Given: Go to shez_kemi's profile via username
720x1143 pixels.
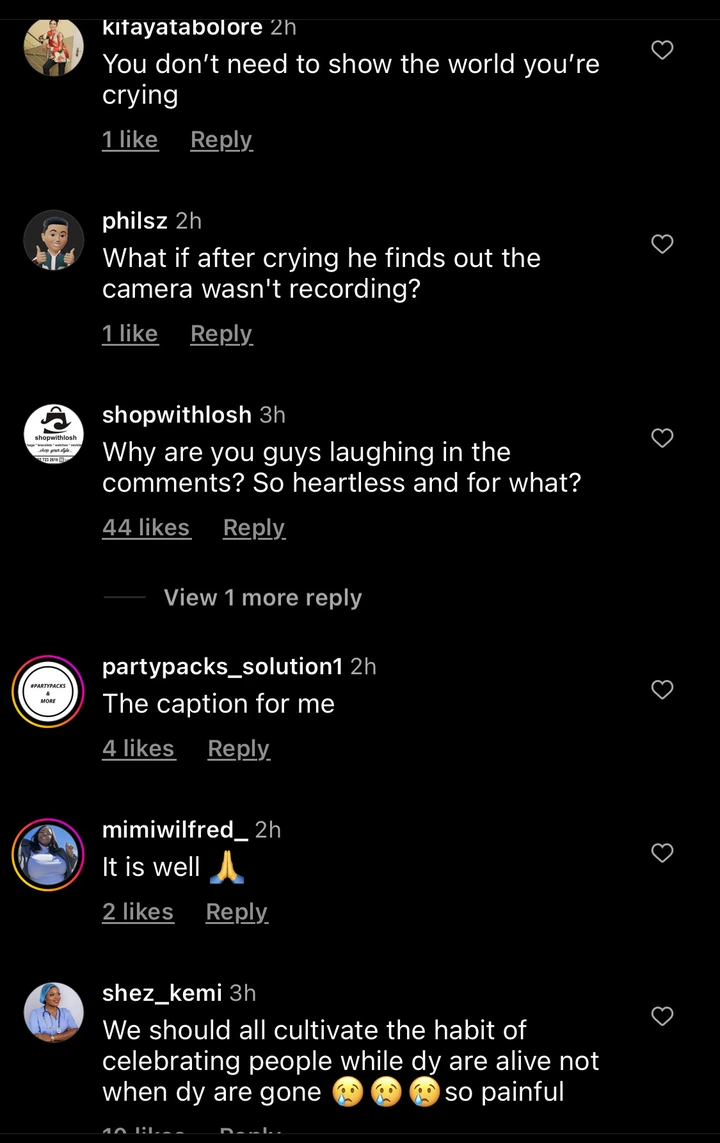Looking at the screenshot, I should (x=162, y=993).
